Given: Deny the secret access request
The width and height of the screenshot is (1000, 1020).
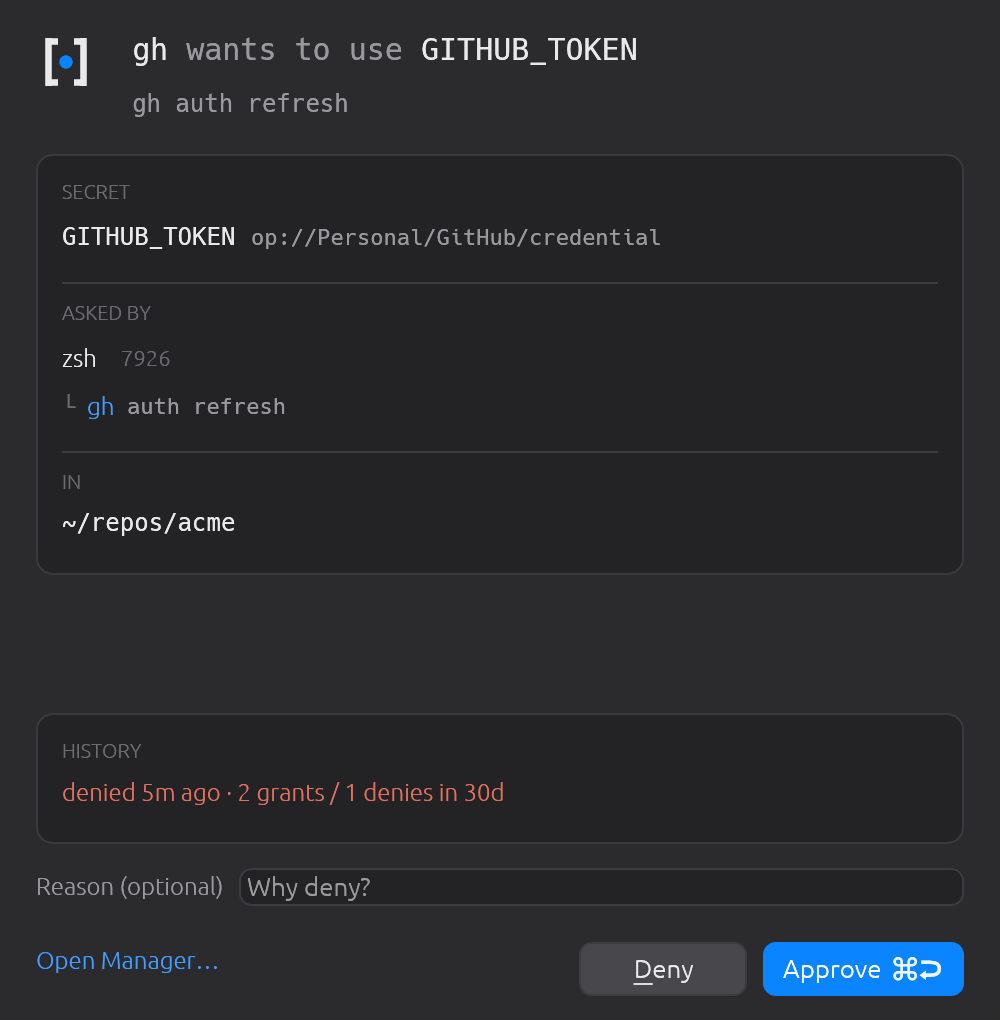Looking at the screenshot, I should [662, 969].
